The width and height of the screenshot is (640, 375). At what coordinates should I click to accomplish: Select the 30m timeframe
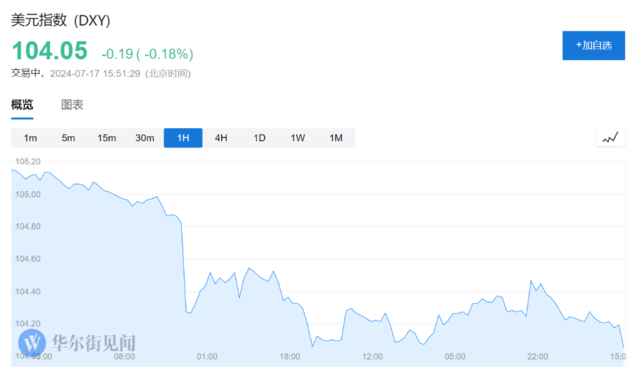point(145,138)
